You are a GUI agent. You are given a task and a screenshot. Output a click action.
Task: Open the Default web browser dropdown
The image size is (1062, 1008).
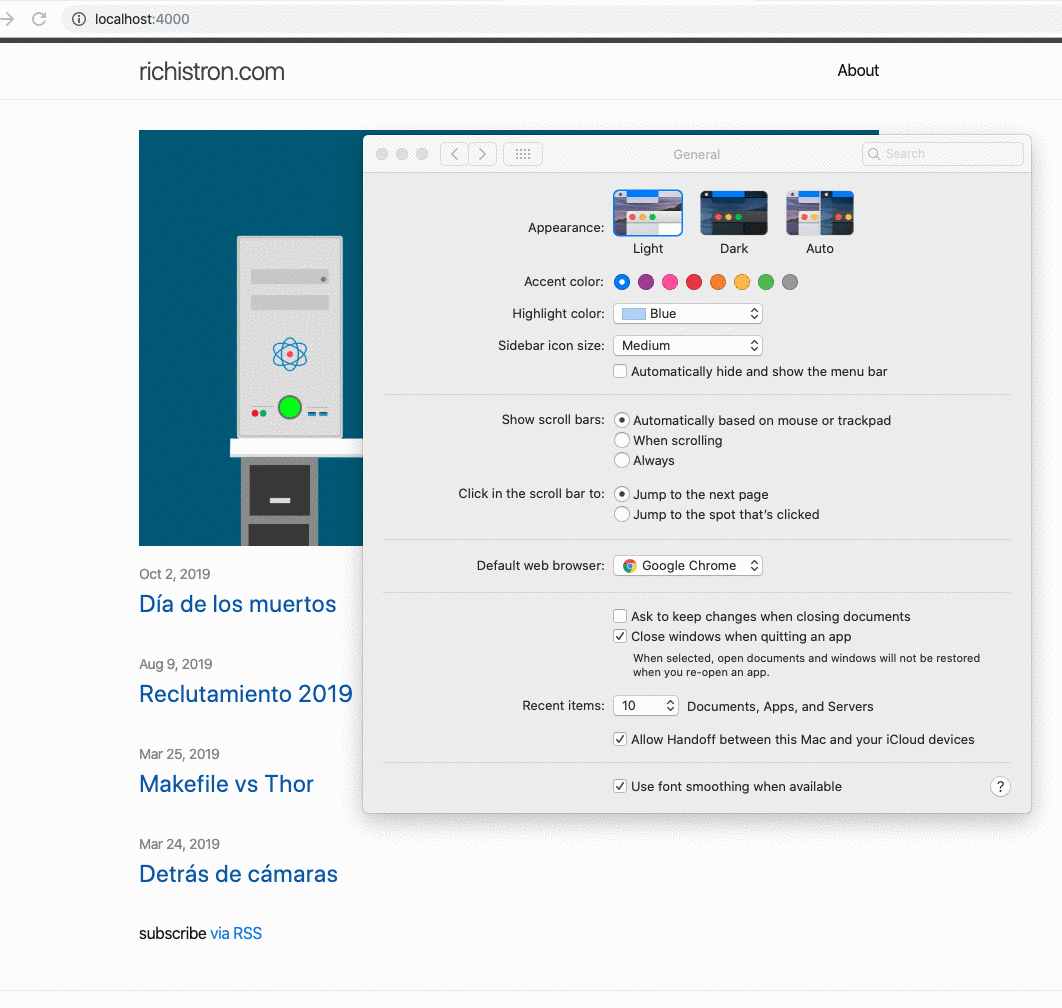(687, 566)
